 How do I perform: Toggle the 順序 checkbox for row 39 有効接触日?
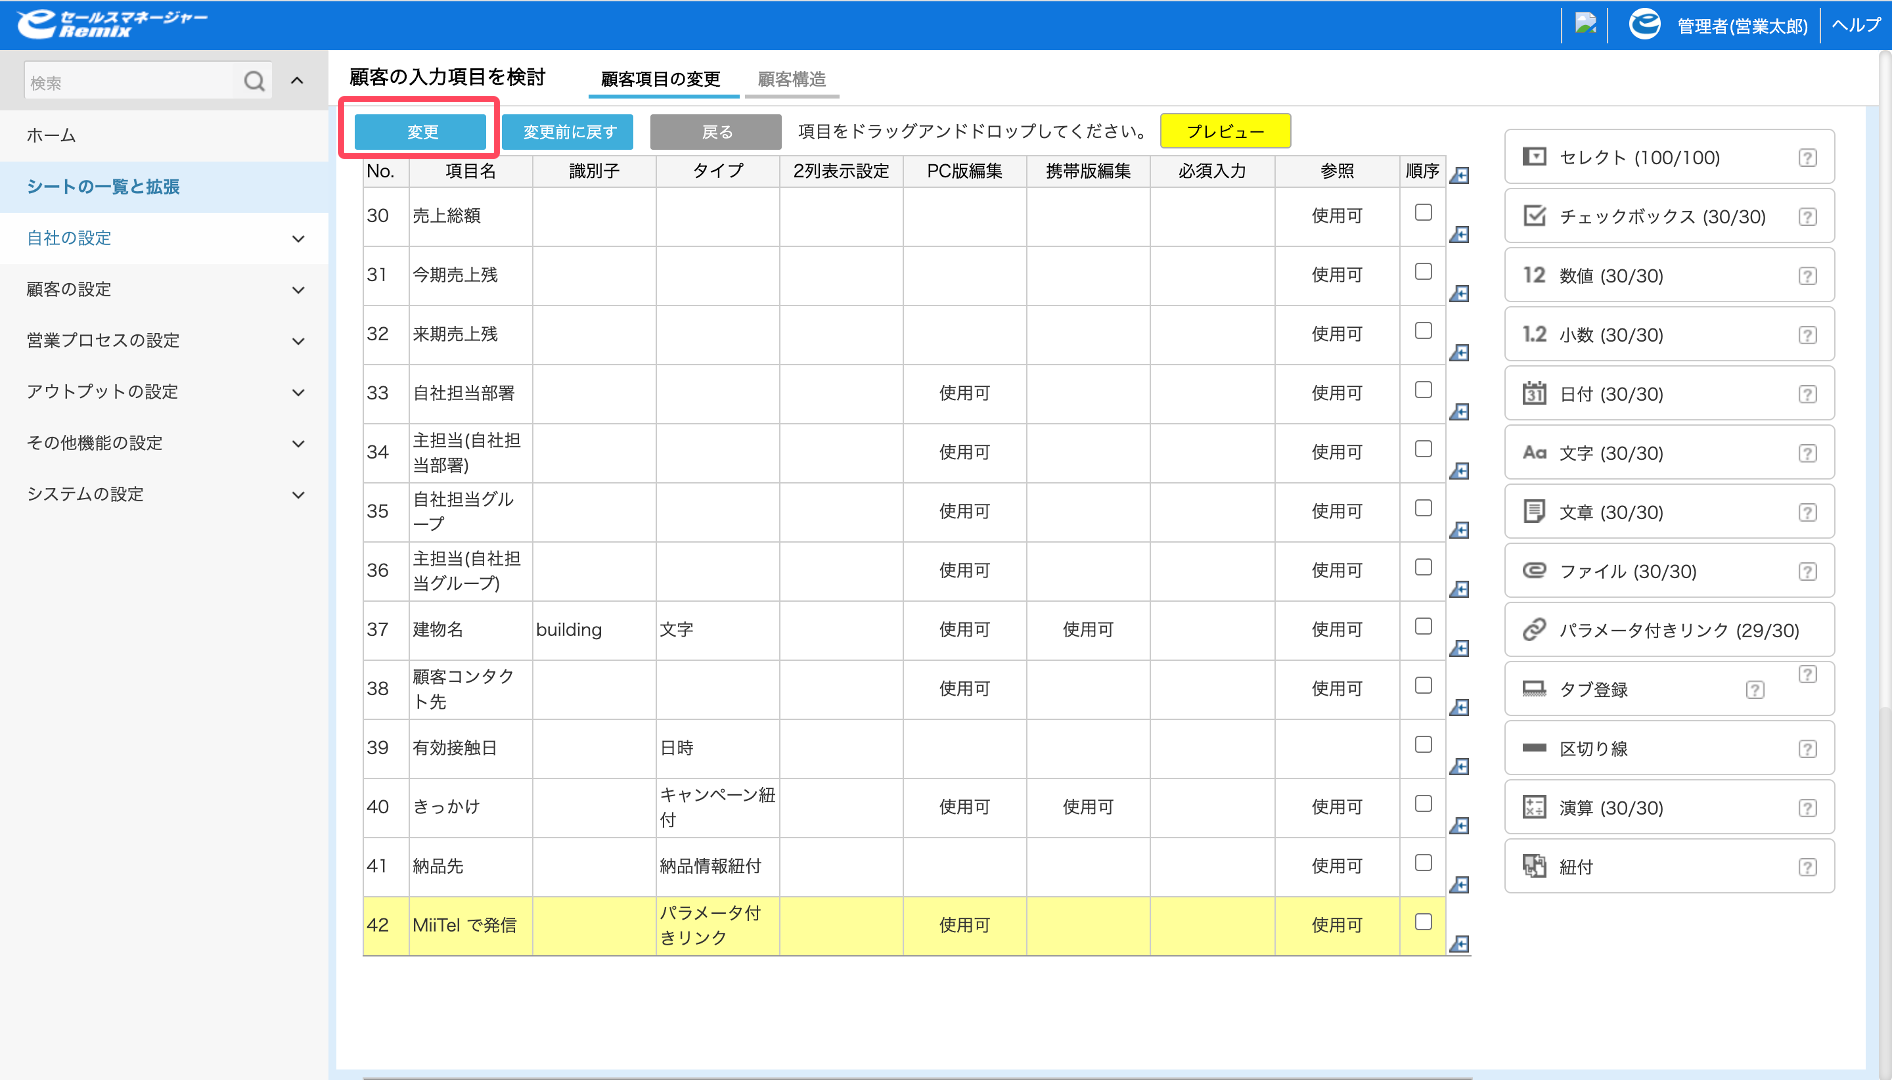point(1423,744)
